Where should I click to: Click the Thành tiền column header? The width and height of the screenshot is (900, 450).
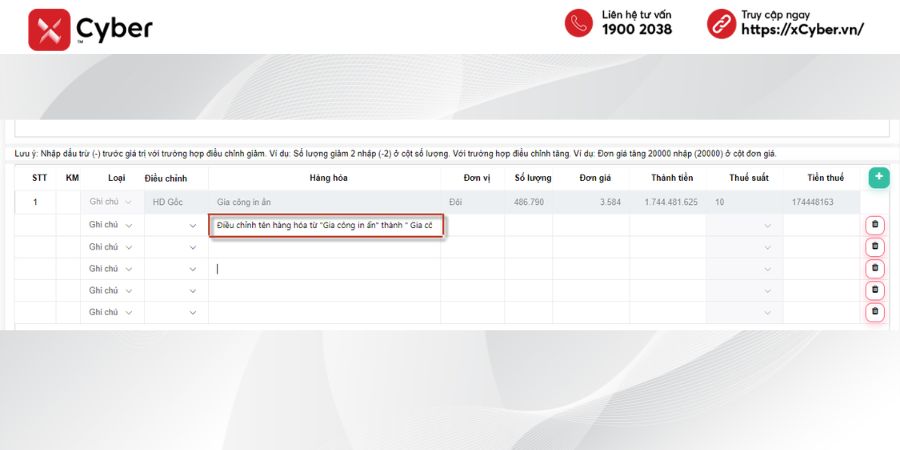click(672, 178)
